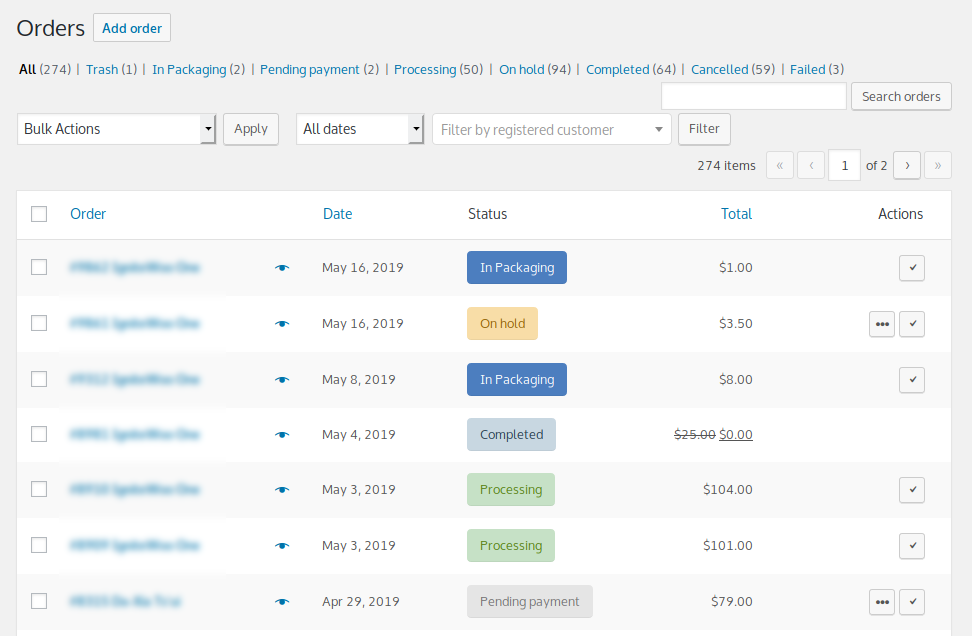The image size is (972, 636).
Task: Click the Add order button
Action: click(x=132, y=28)
